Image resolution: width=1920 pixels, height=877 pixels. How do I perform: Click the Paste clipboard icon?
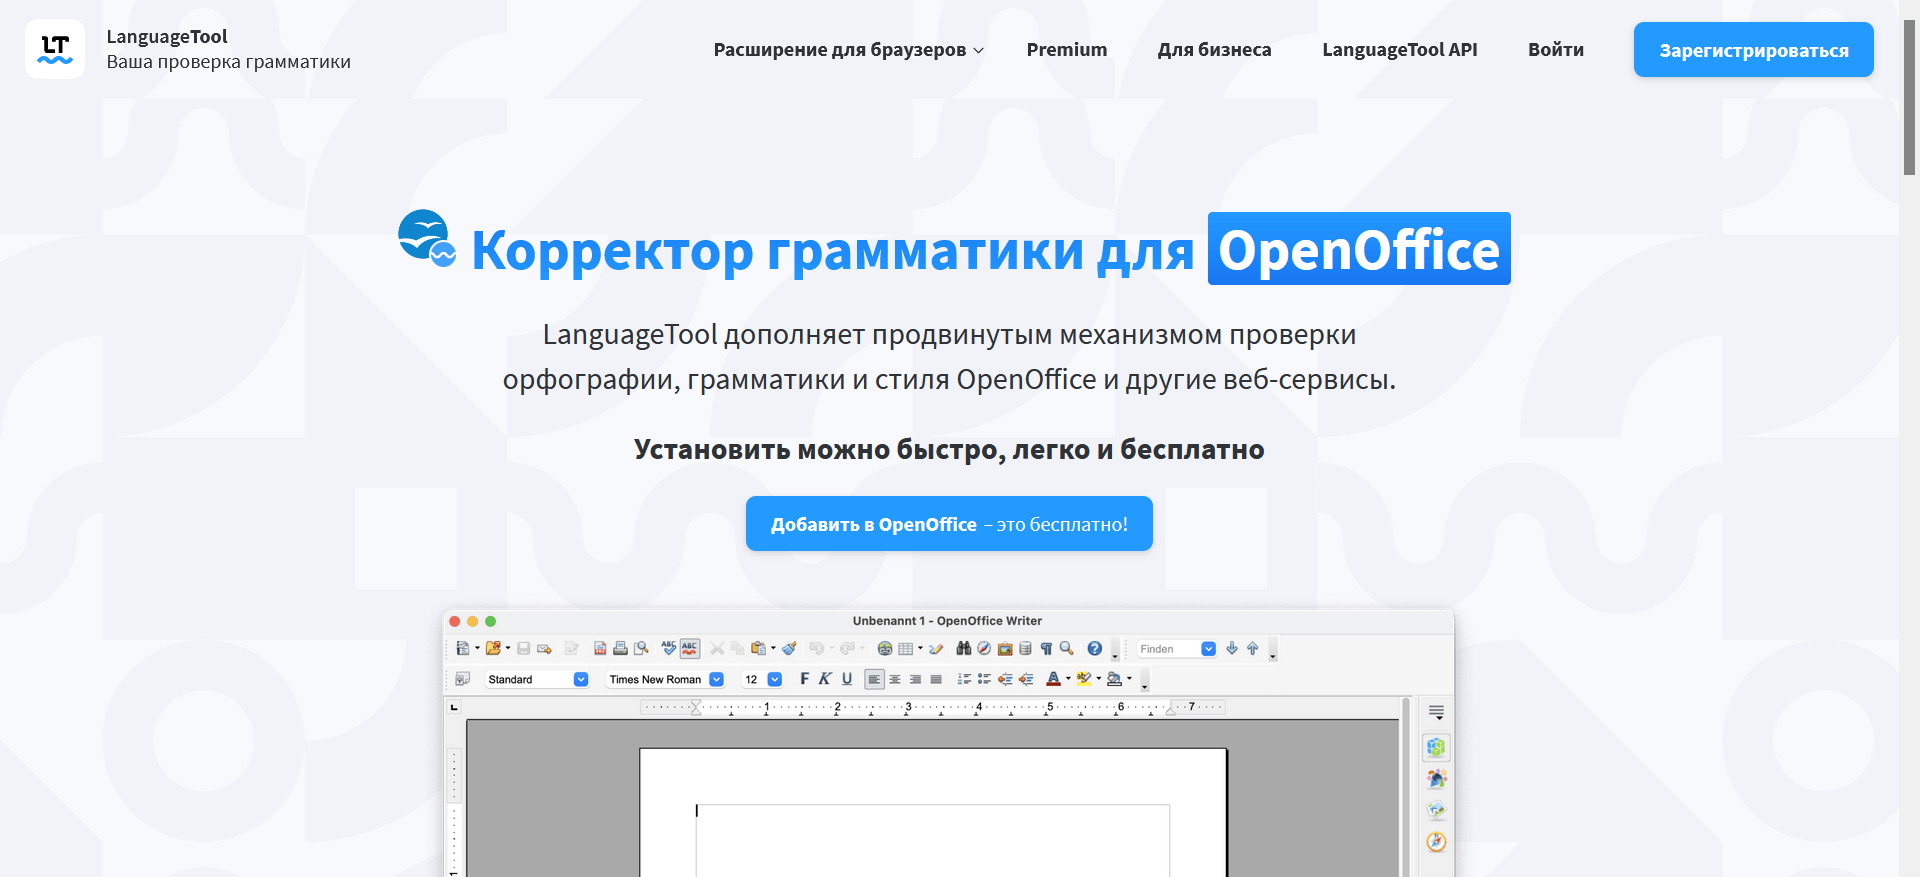[x=759, y=648]
